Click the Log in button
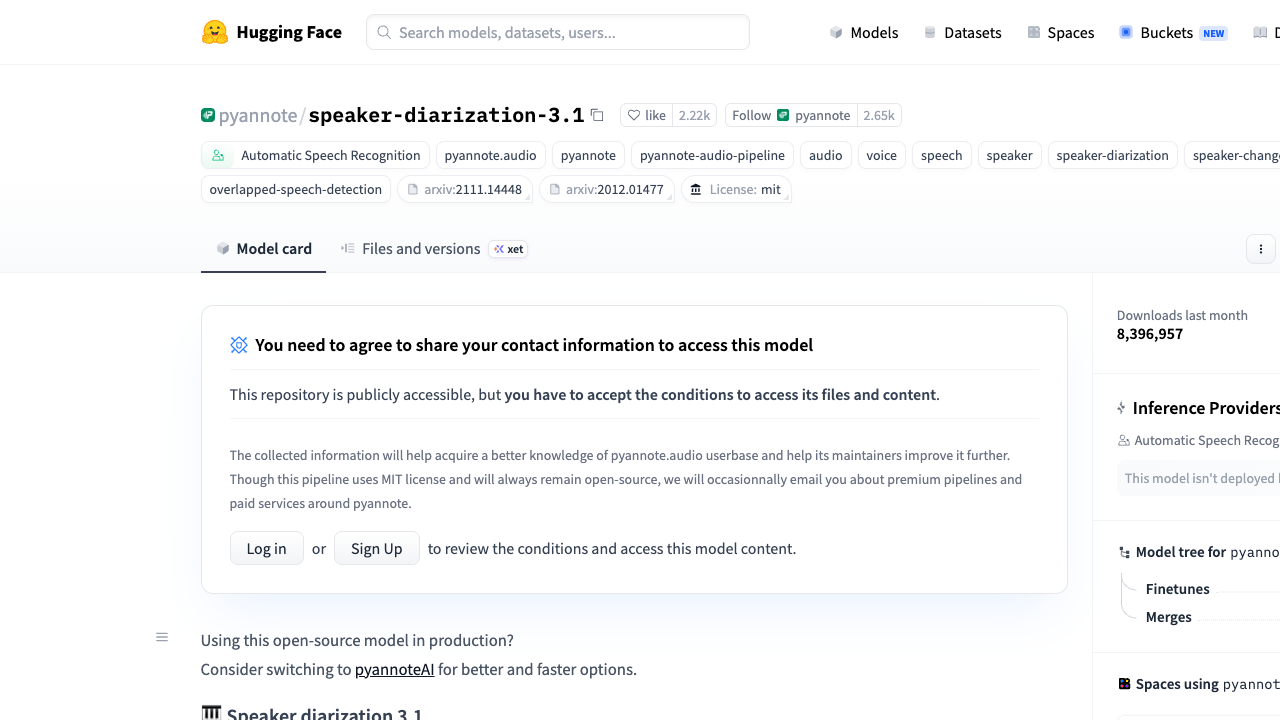 click(267, 548)
